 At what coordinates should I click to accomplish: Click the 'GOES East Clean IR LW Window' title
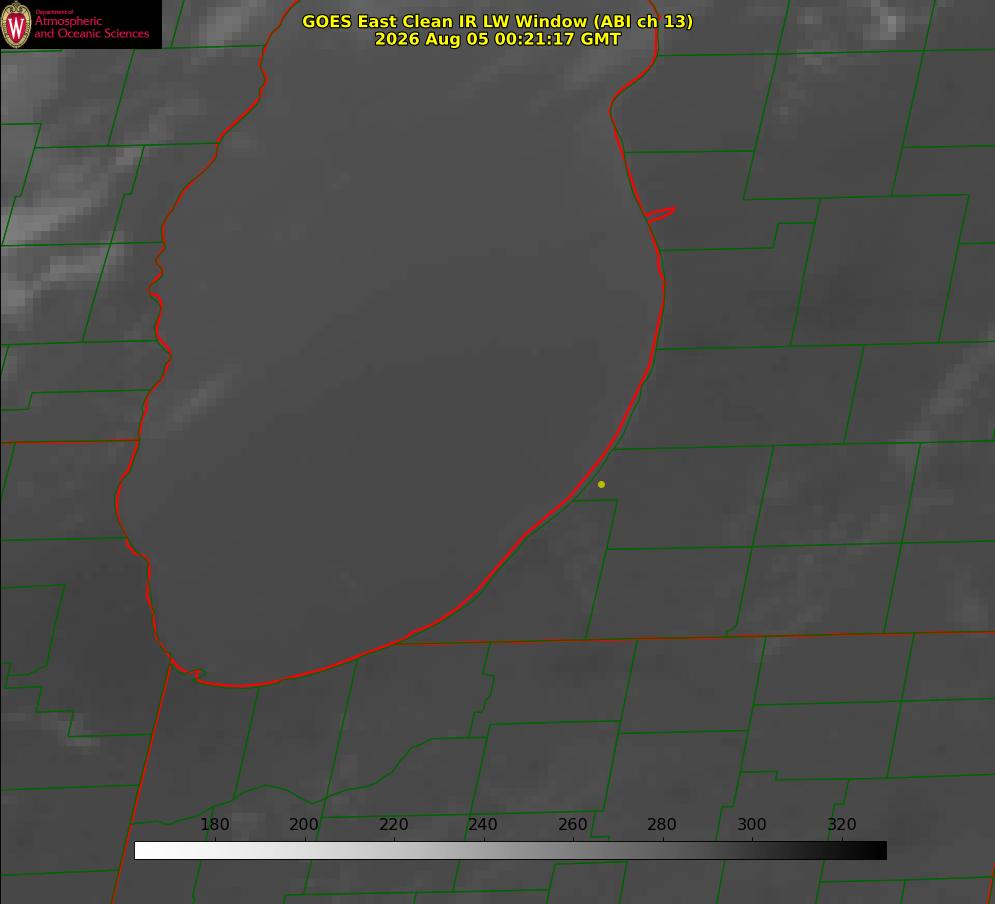tap(444, 21)
